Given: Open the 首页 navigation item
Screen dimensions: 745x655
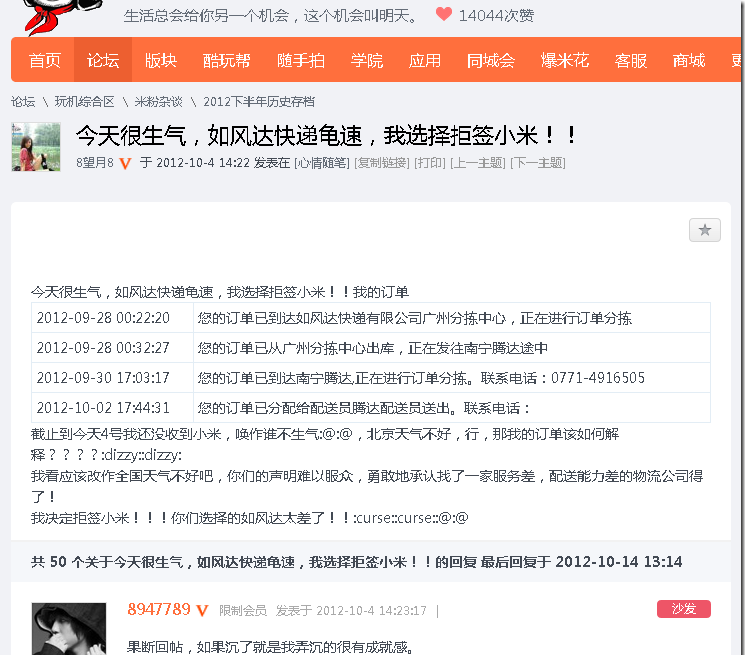Looking at the screenshot, I should pos(45,60).
